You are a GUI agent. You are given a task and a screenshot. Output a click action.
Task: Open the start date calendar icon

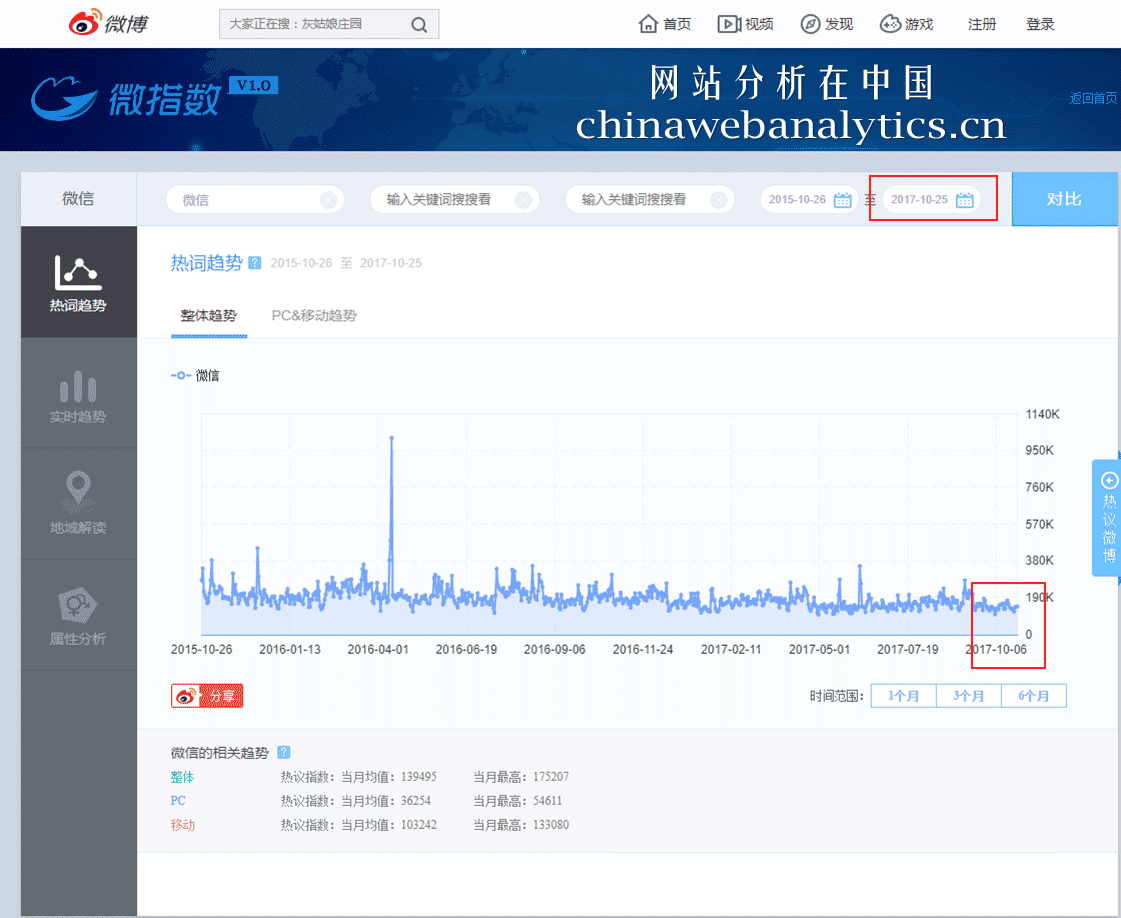[843, 200]
